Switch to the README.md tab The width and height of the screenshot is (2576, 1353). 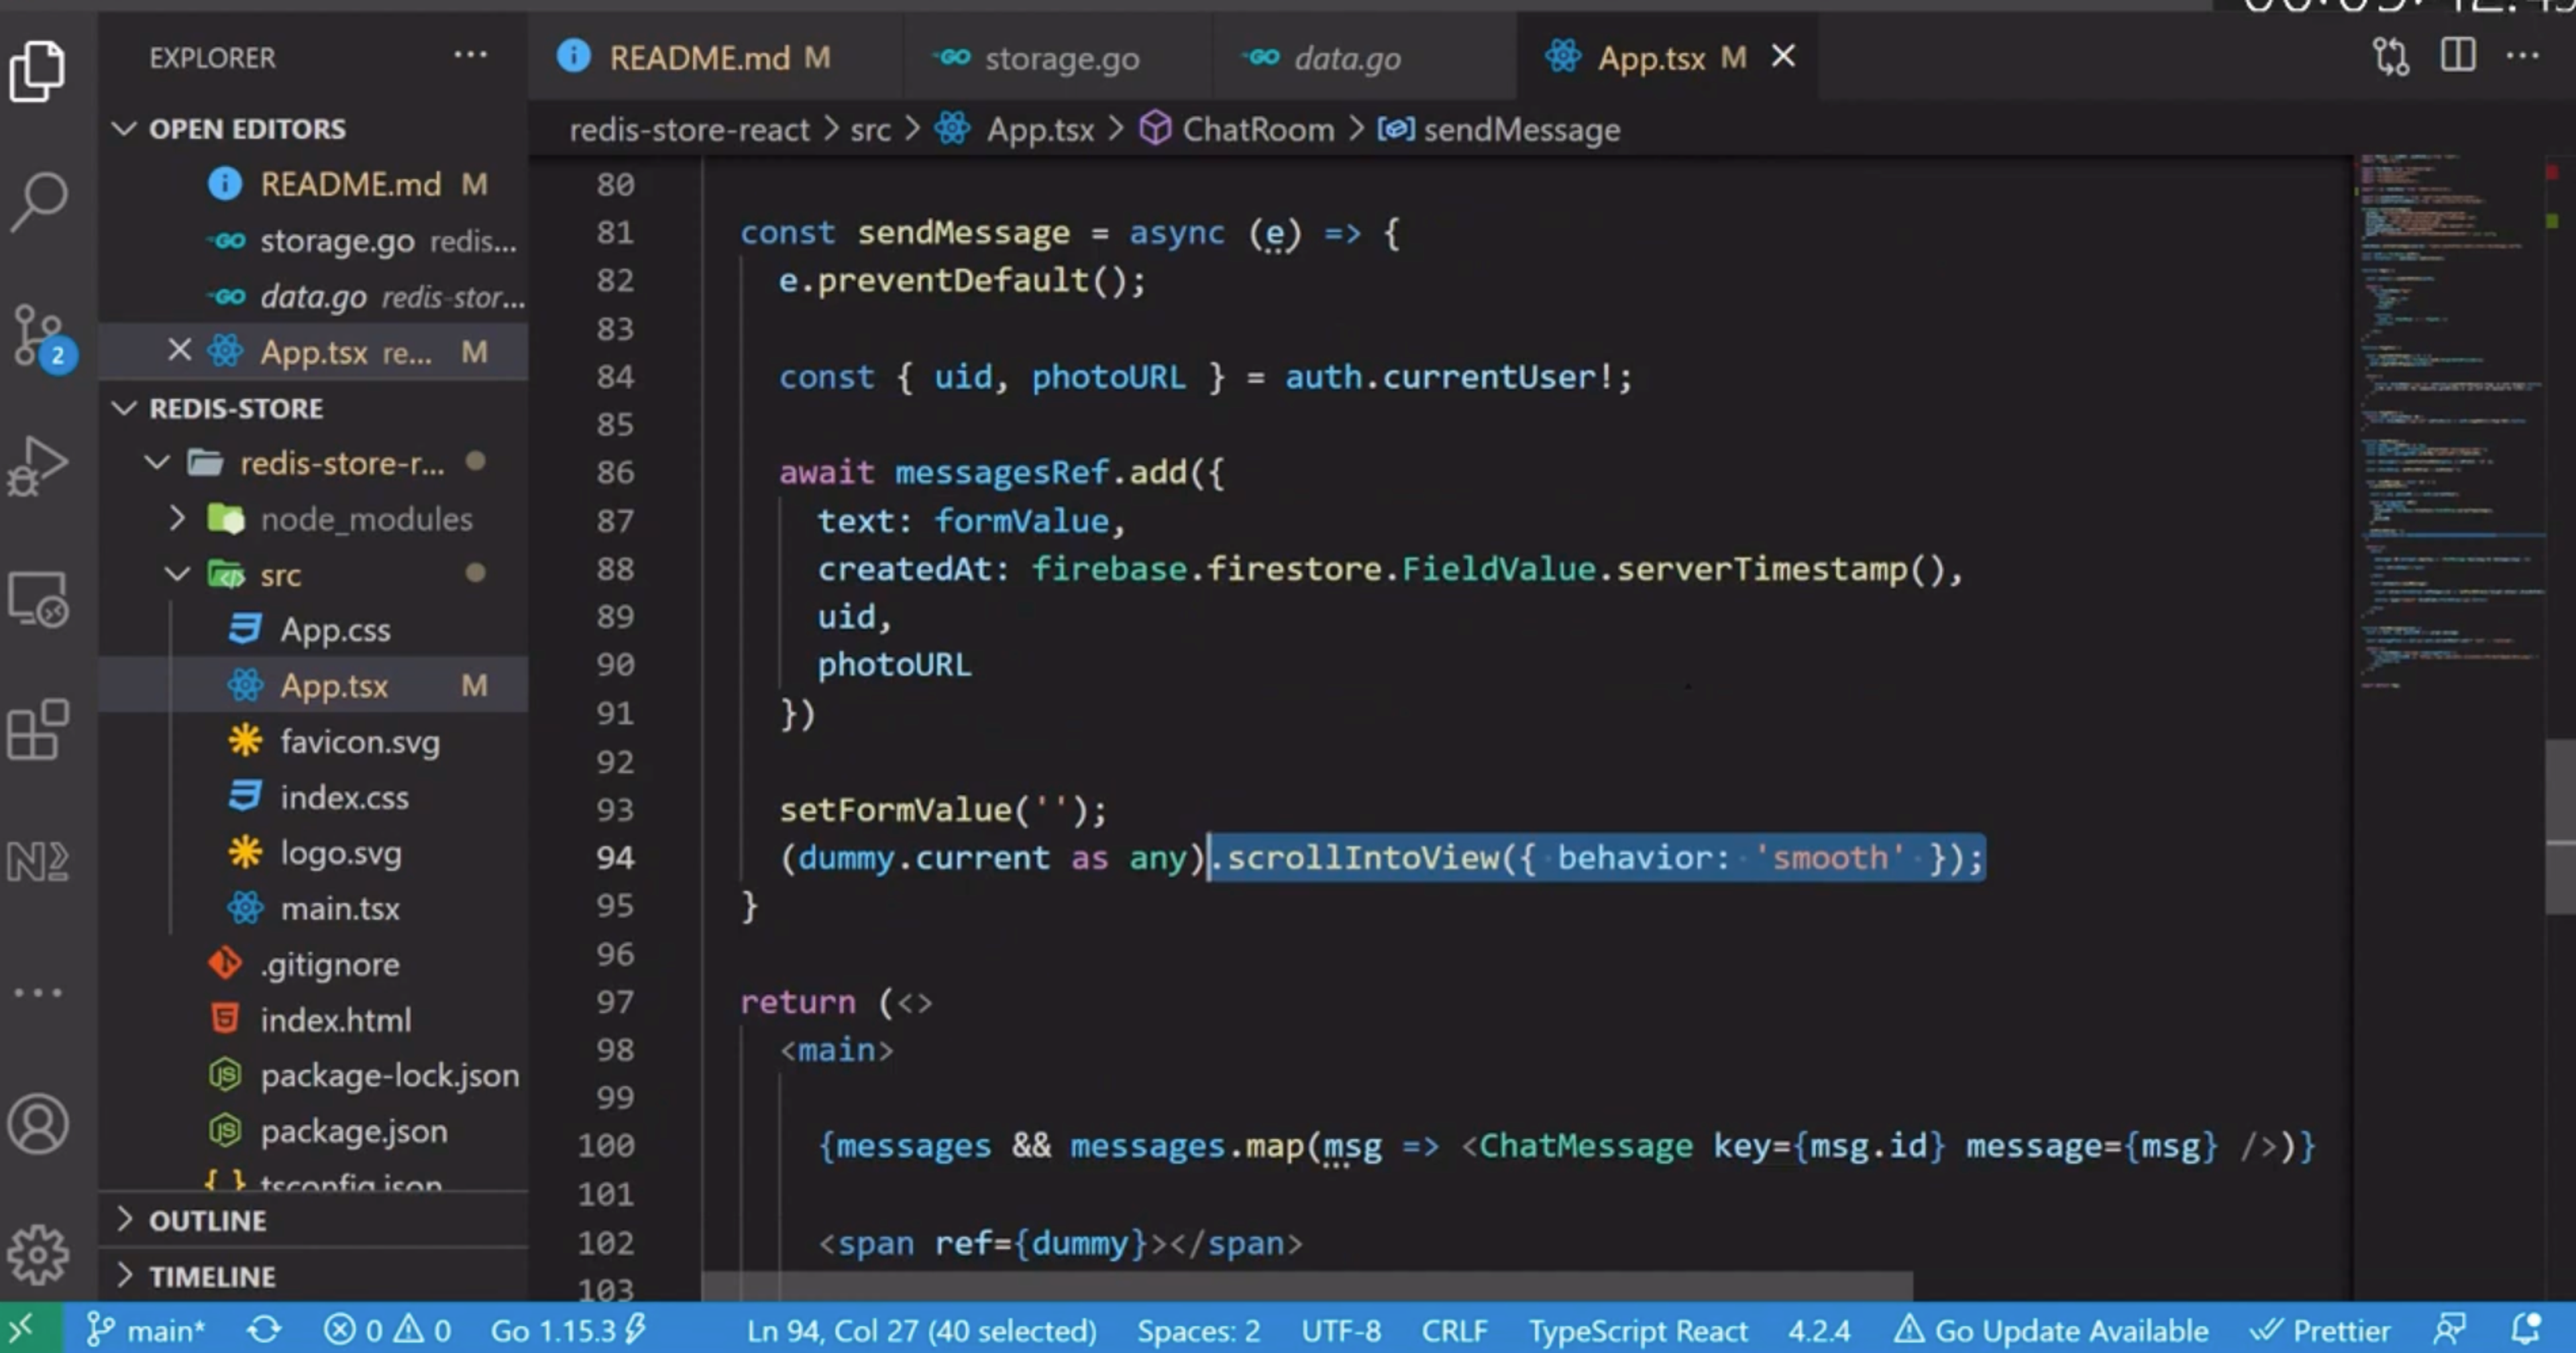[699, 58]
